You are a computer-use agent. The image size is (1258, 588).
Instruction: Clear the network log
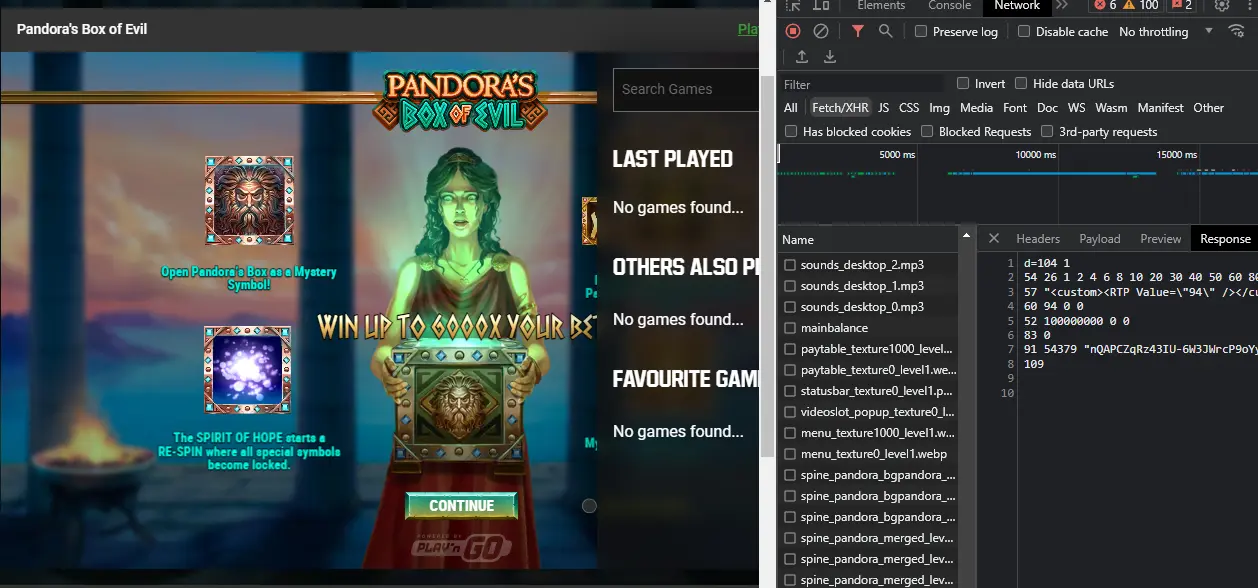[821, 31]
